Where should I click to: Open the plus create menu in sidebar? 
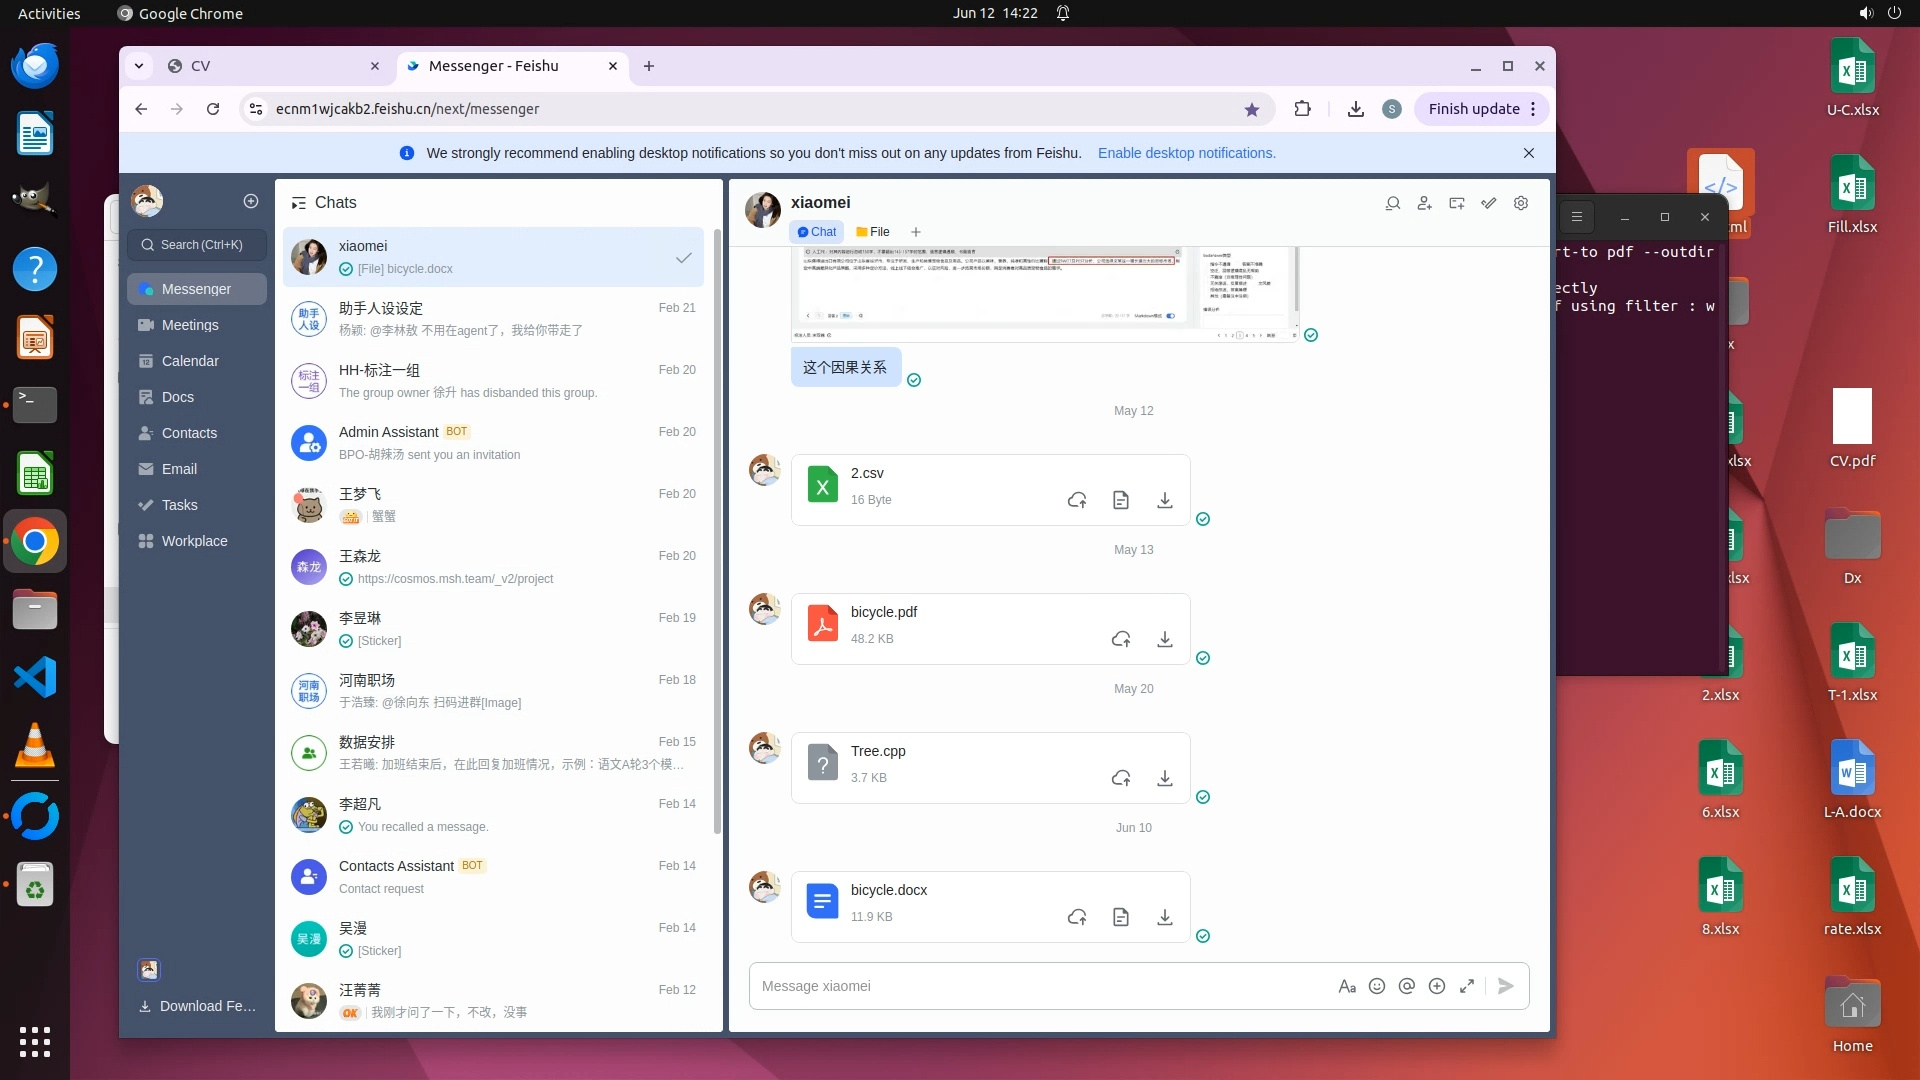pyautogui.click(x=251, y=201)
